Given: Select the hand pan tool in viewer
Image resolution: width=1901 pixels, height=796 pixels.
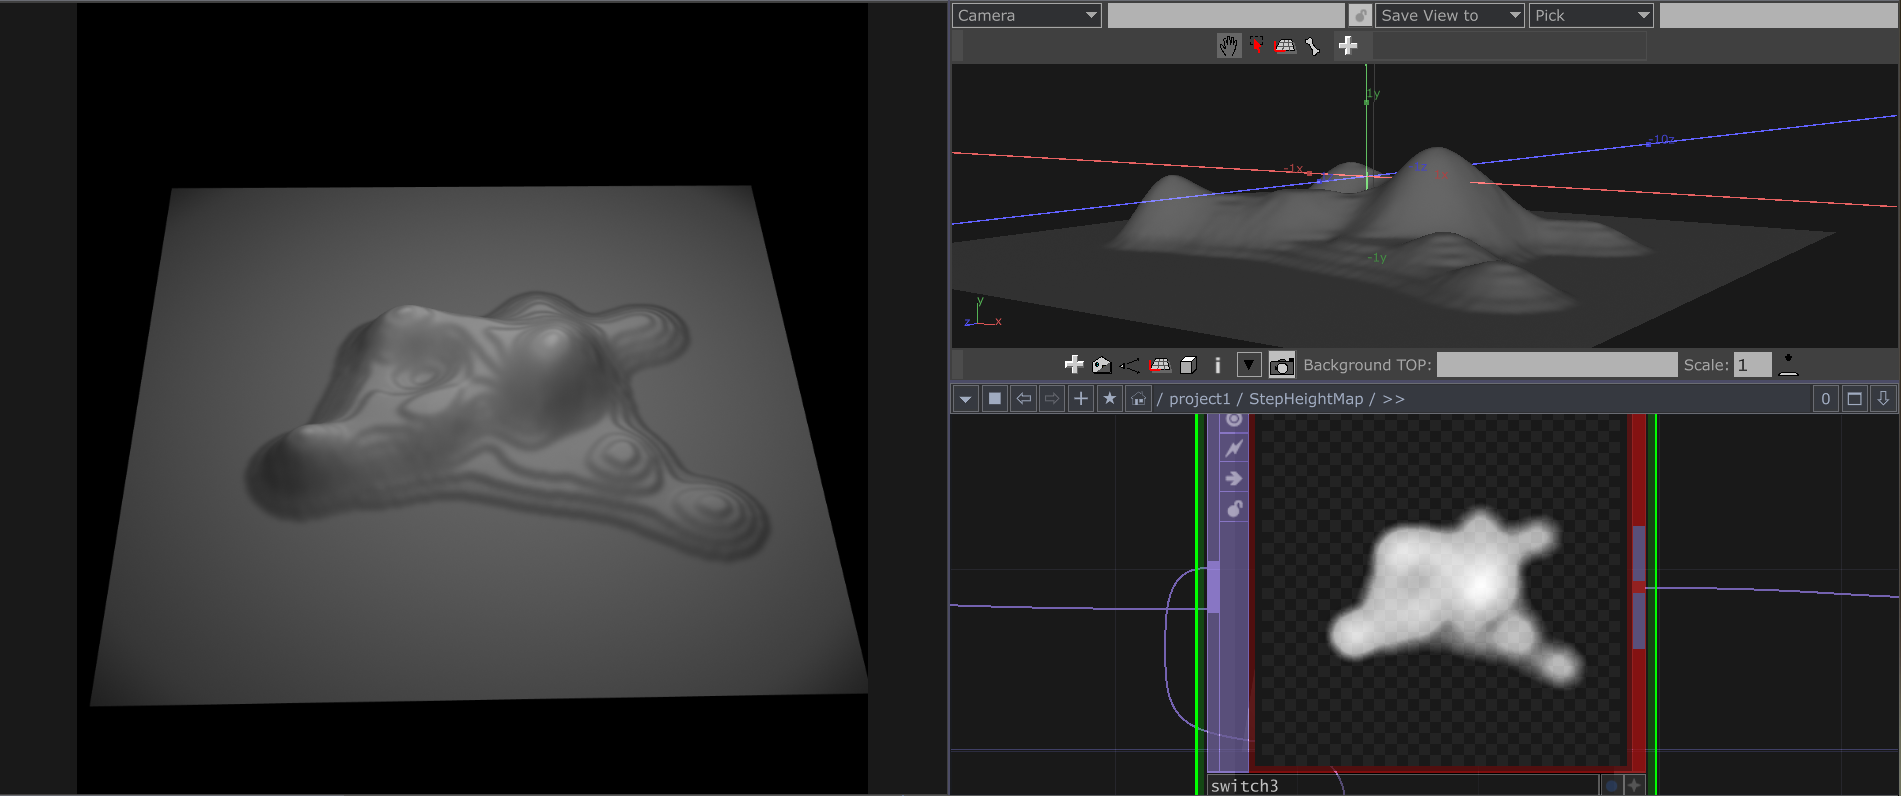Looking at the screenshot, I should point(1228,46).
